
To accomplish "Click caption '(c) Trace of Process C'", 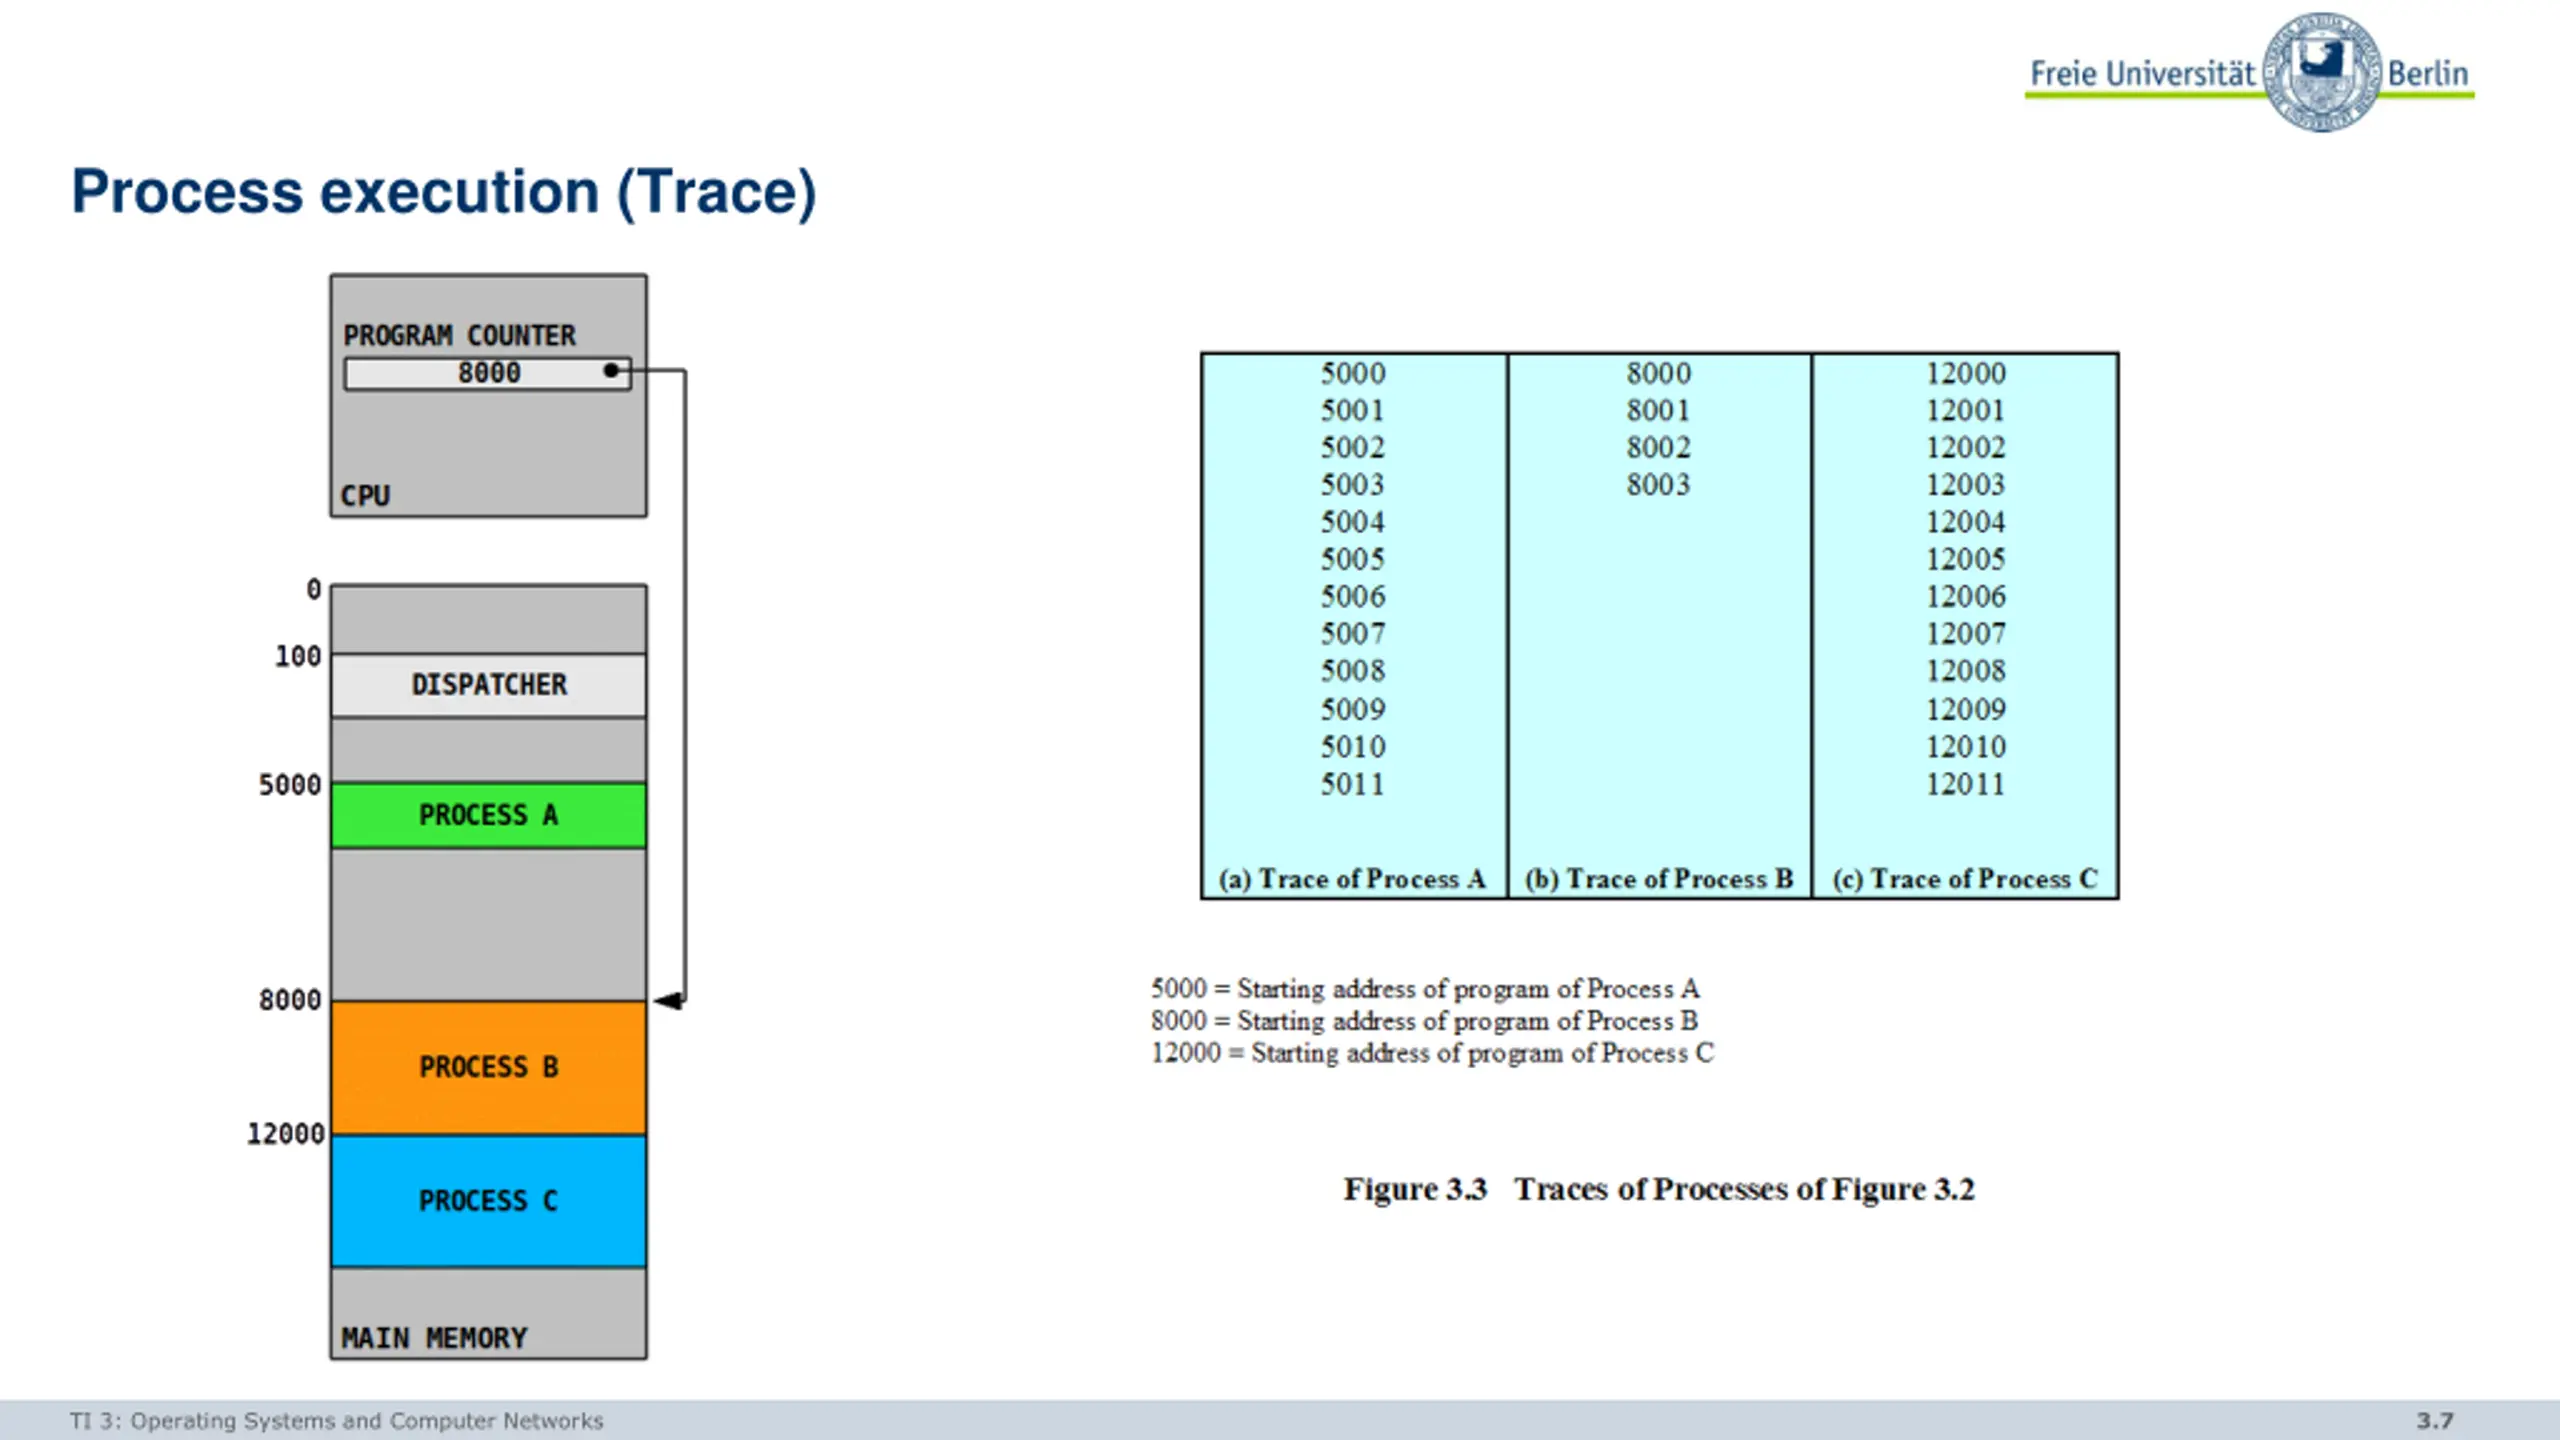I will coord(1965,880).
